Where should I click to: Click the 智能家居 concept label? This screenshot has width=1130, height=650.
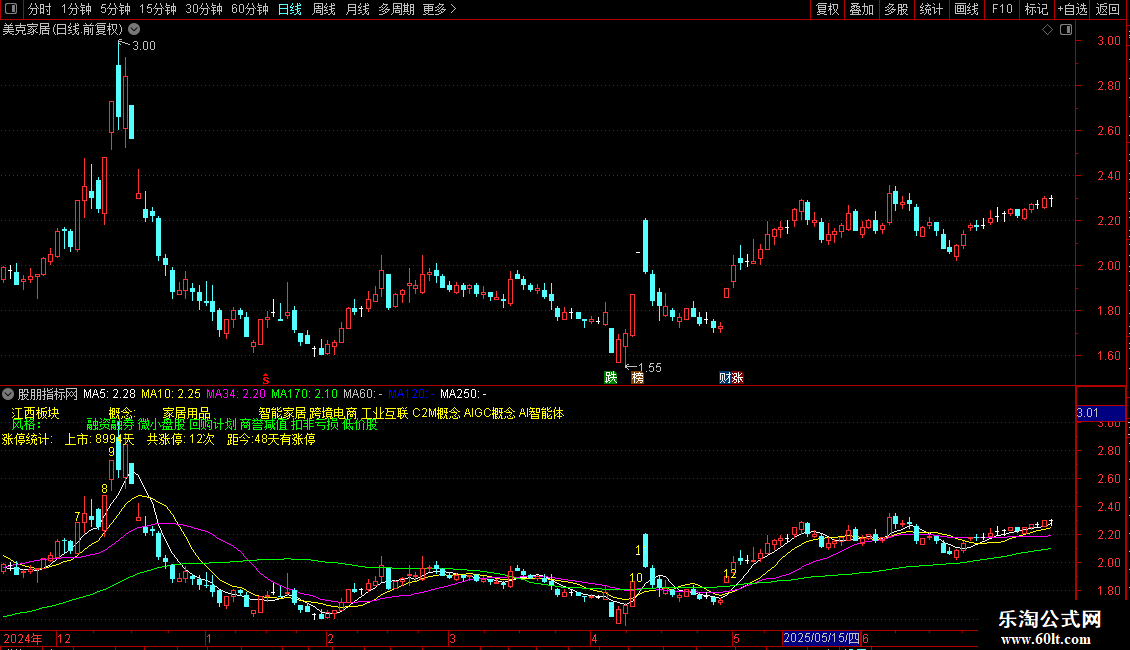(282, 413)
